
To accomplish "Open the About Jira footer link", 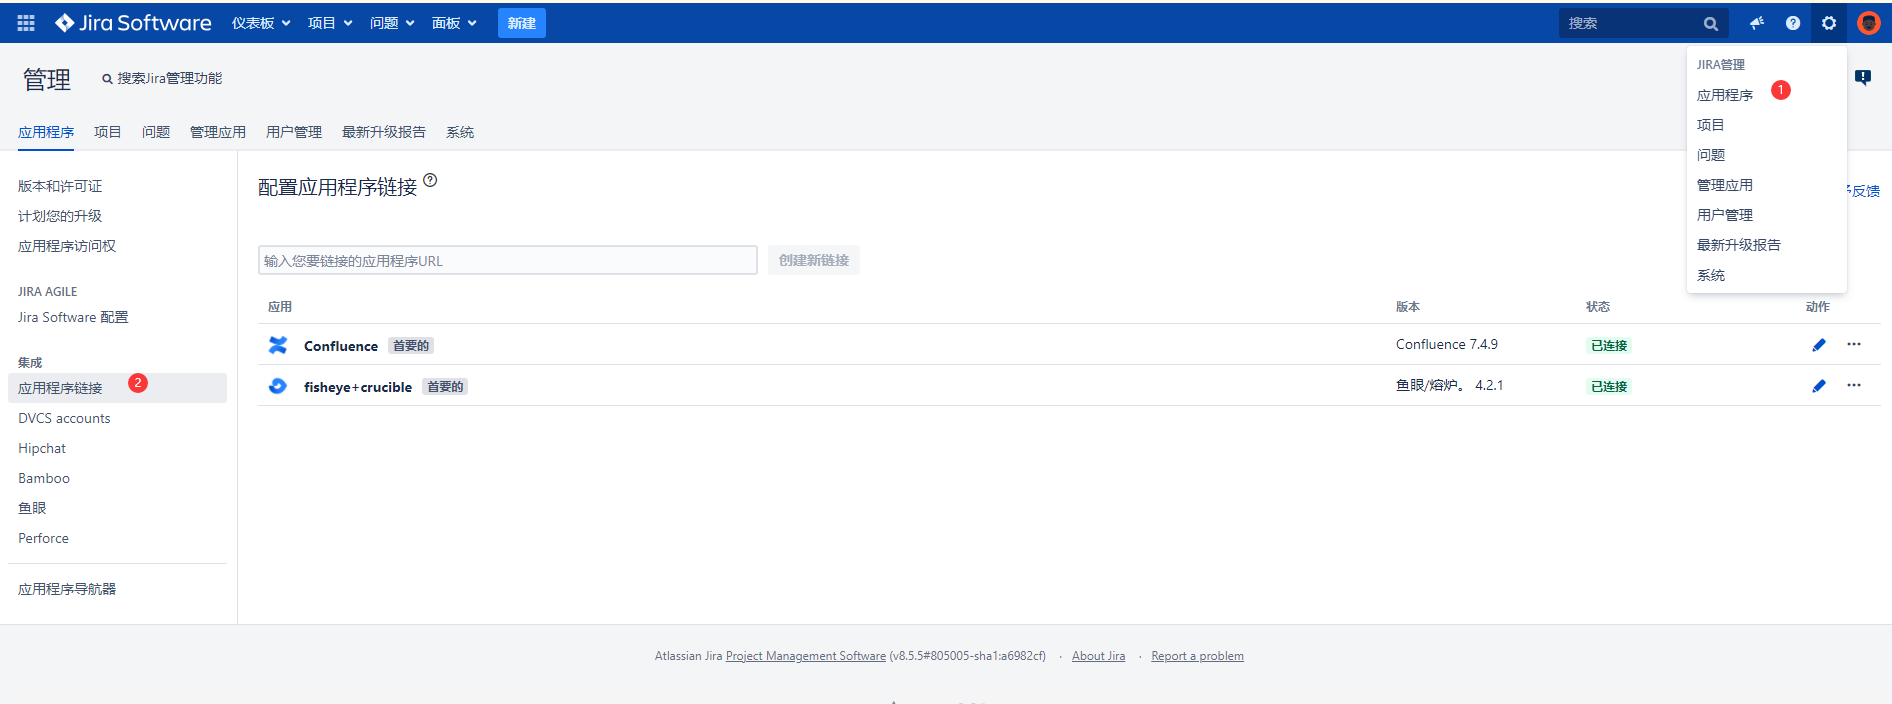I will 1098,656.
